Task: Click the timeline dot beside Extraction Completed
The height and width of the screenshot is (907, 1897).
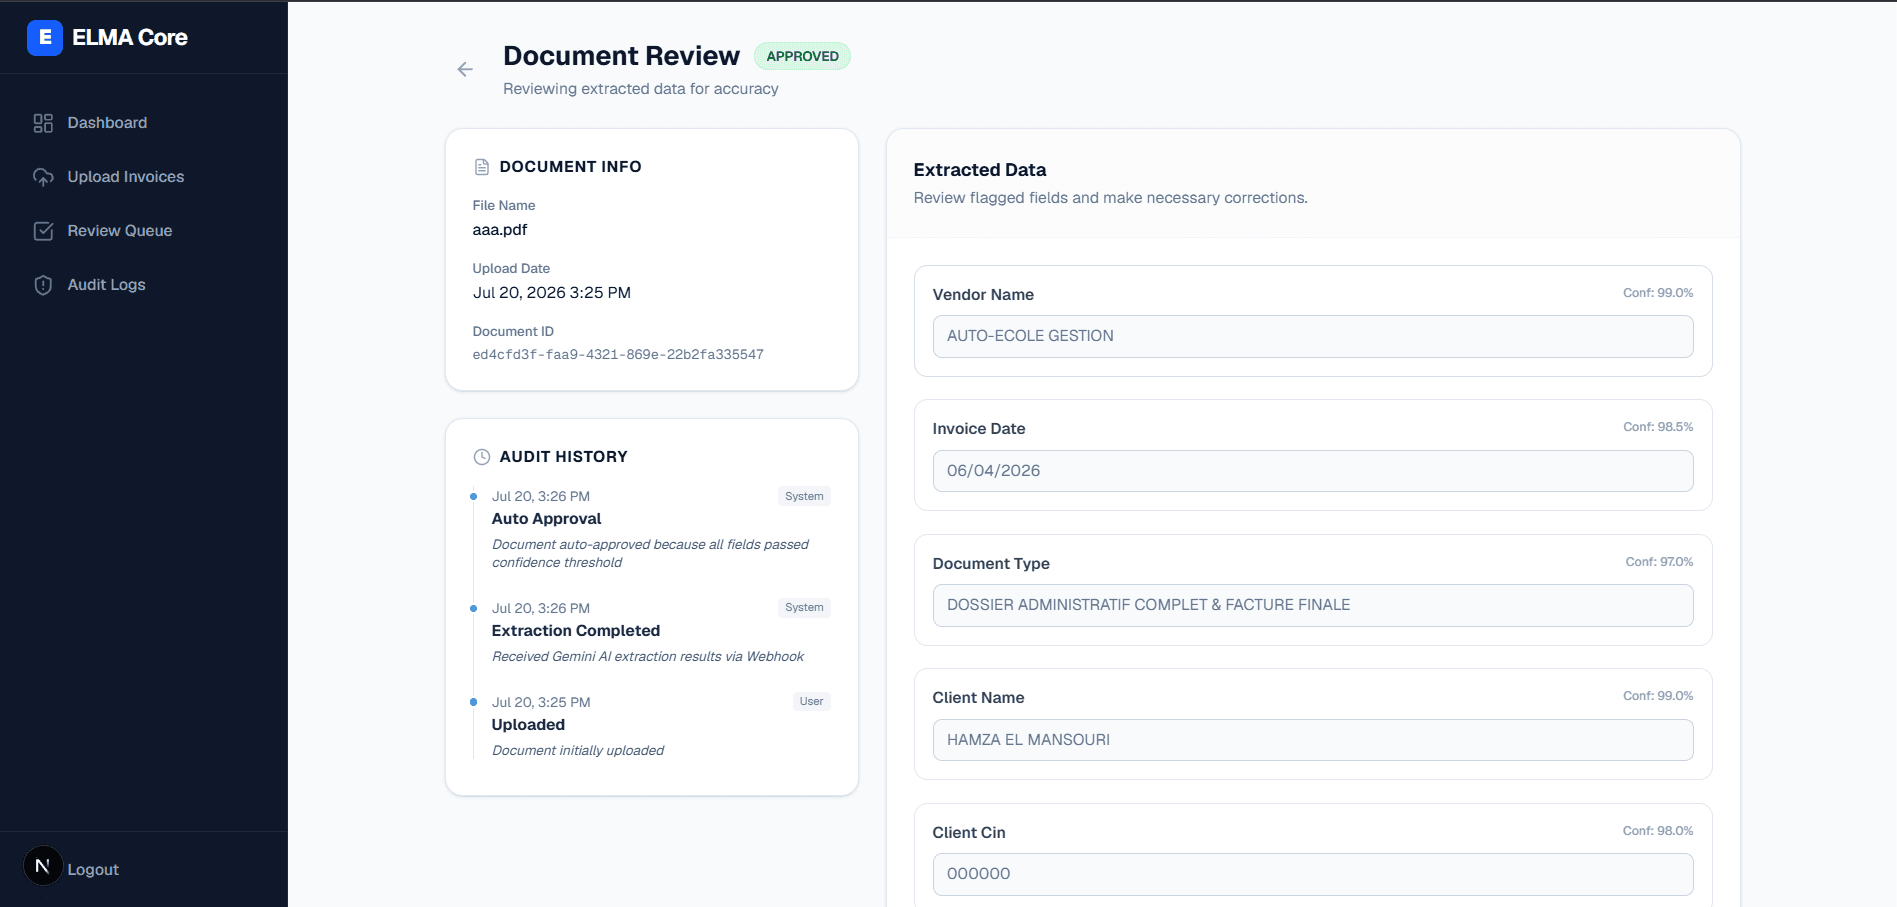Action: tap(473, 608)
